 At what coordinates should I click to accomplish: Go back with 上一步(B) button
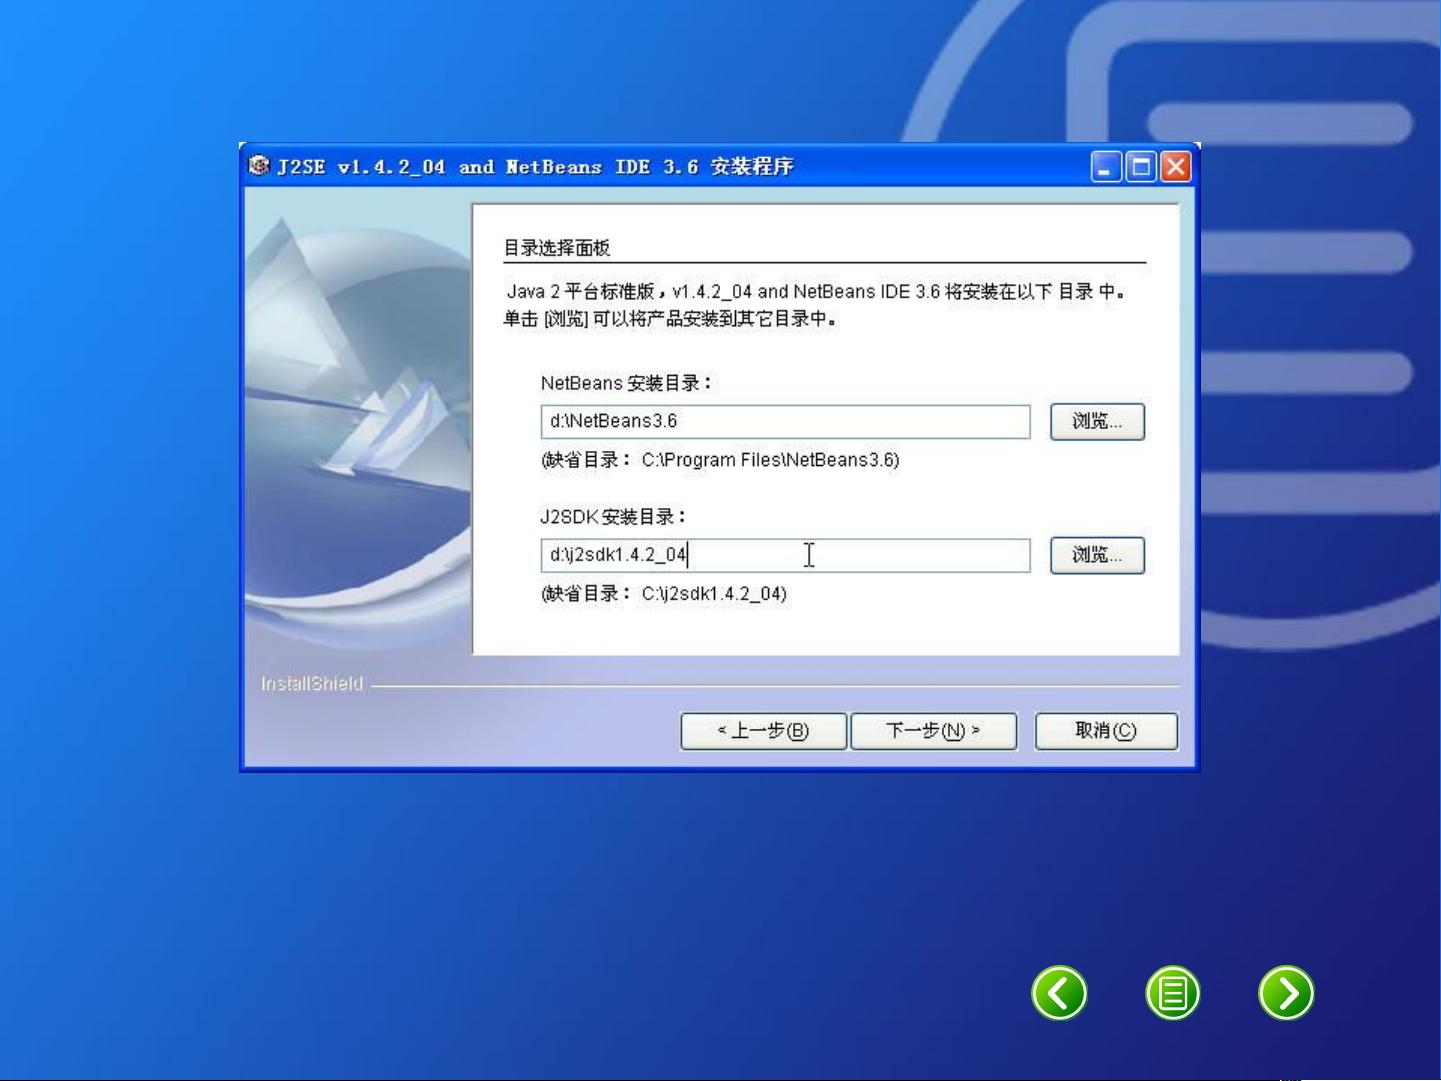point(764,731)
